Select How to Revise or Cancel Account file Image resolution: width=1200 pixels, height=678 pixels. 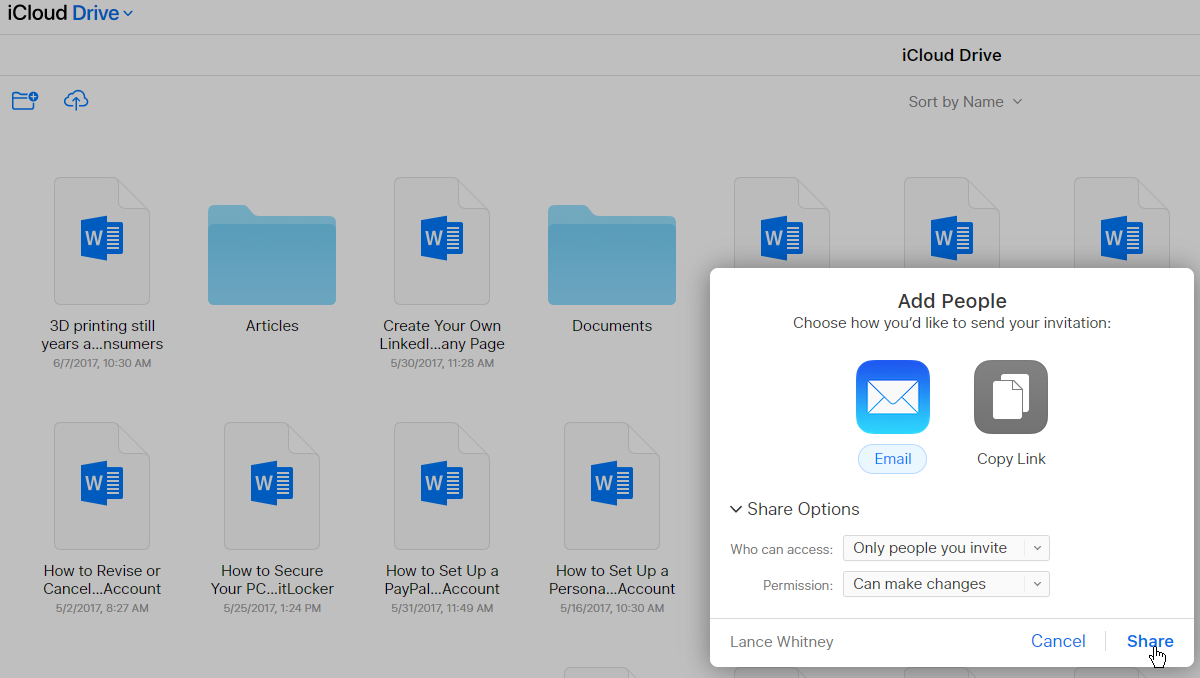[x=102, y=486]
